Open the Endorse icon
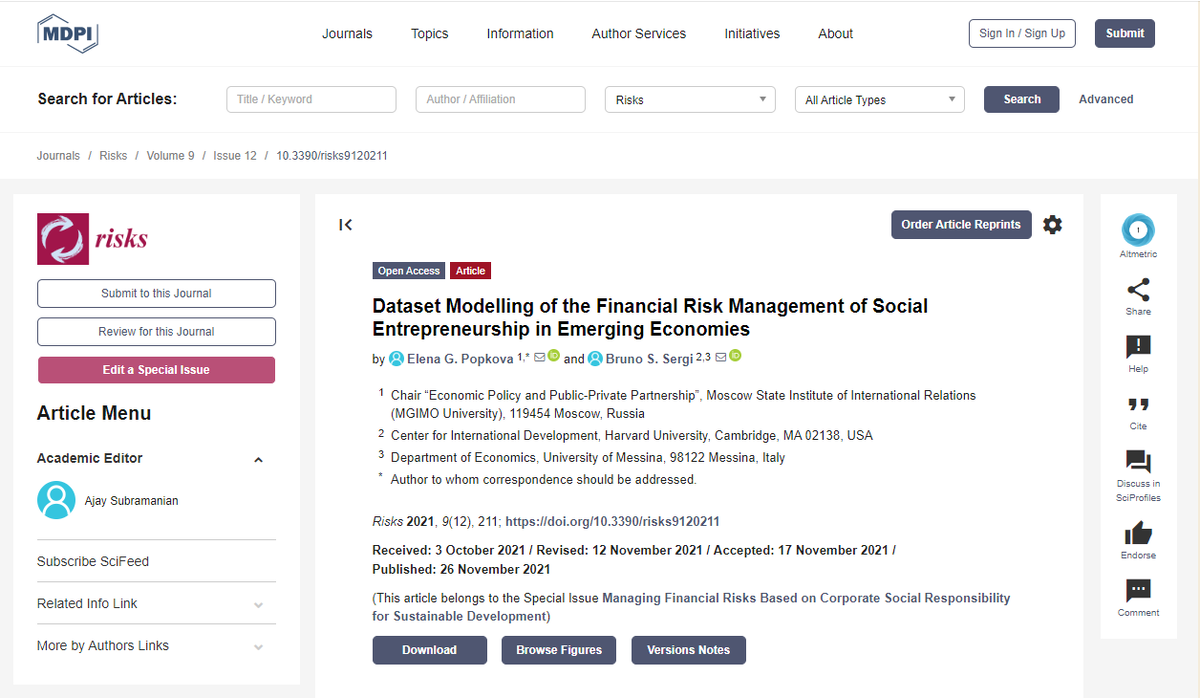The height and width of the screenshot is (698, 1200). tap(1138, 533)
